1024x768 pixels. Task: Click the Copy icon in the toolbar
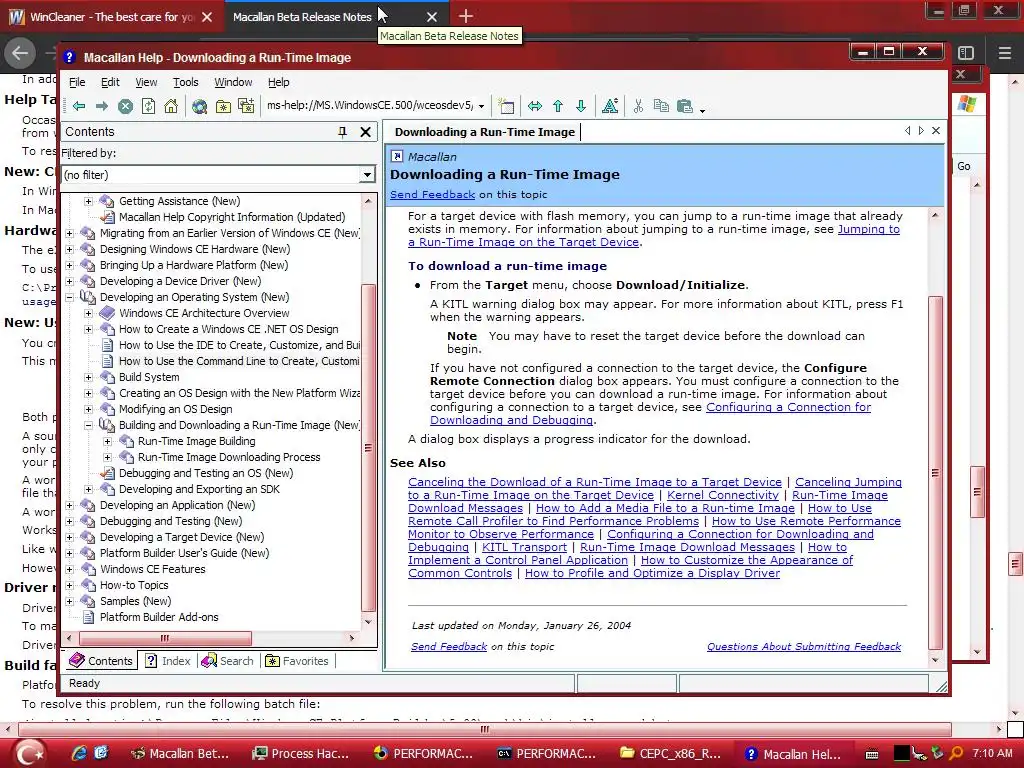pos(661,106)
